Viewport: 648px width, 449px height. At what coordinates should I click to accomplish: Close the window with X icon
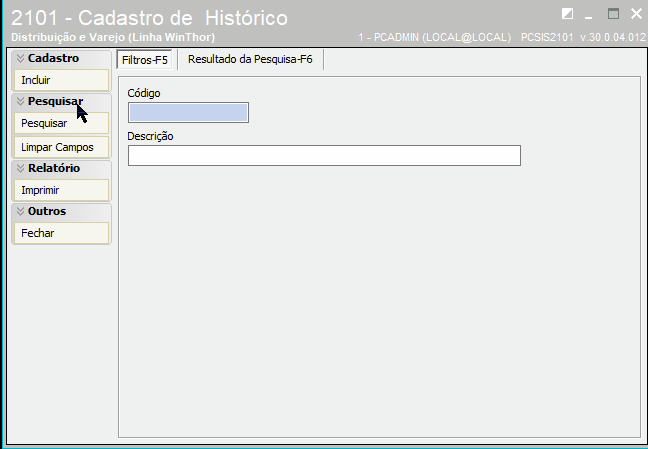pyautogui.click(x=636, y=14)
